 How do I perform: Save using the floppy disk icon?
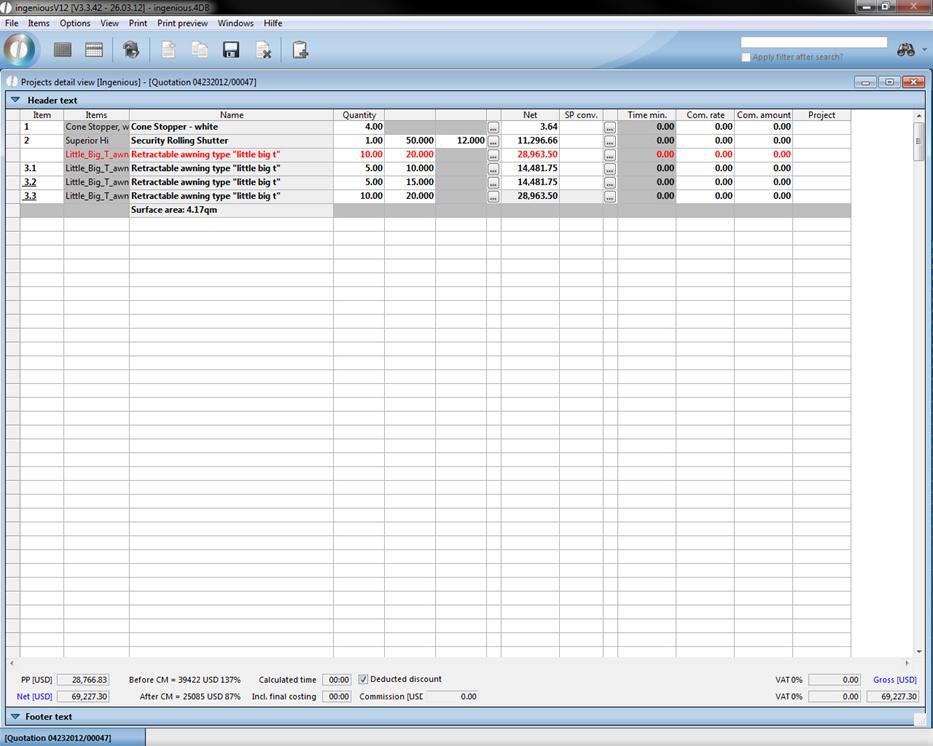click(x=231, y=50)
